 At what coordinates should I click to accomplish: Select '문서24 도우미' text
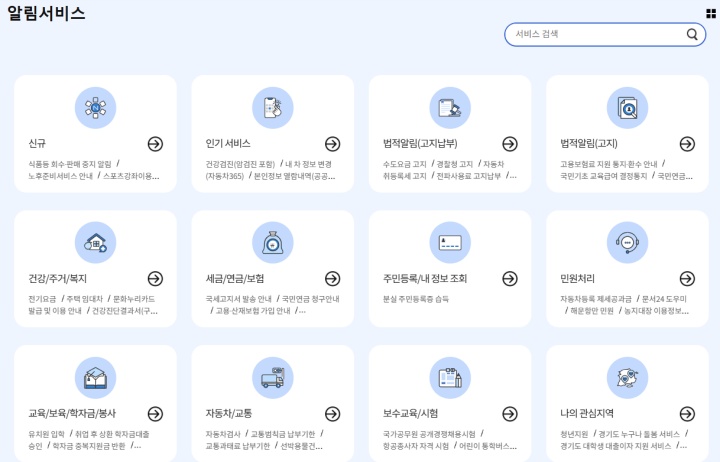point(664,299)
